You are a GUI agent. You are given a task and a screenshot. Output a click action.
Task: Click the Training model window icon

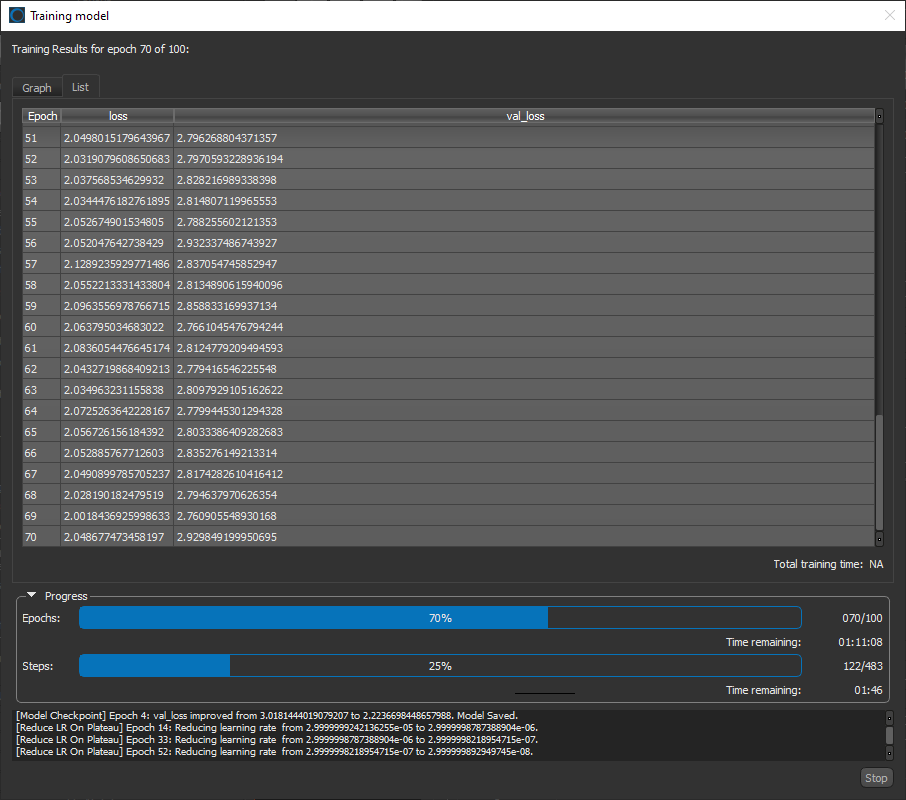[17, 16]
